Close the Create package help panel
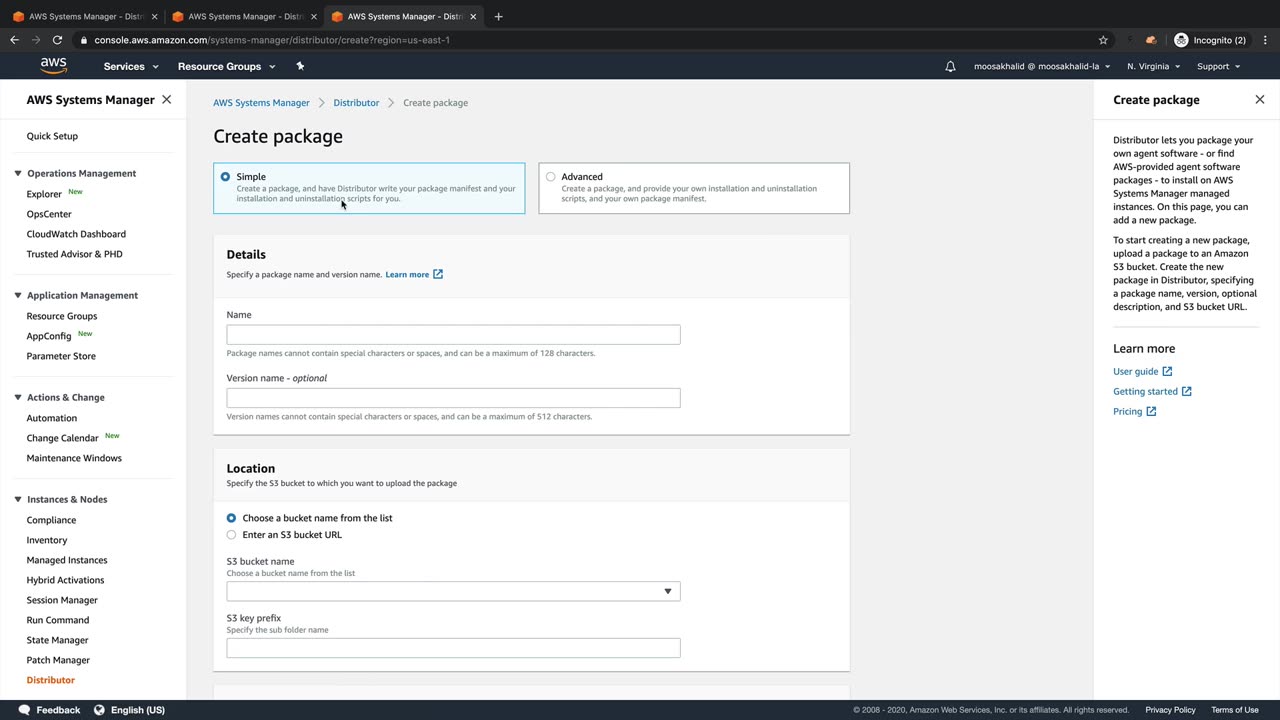1280x720 pixels. [1259, 100]
